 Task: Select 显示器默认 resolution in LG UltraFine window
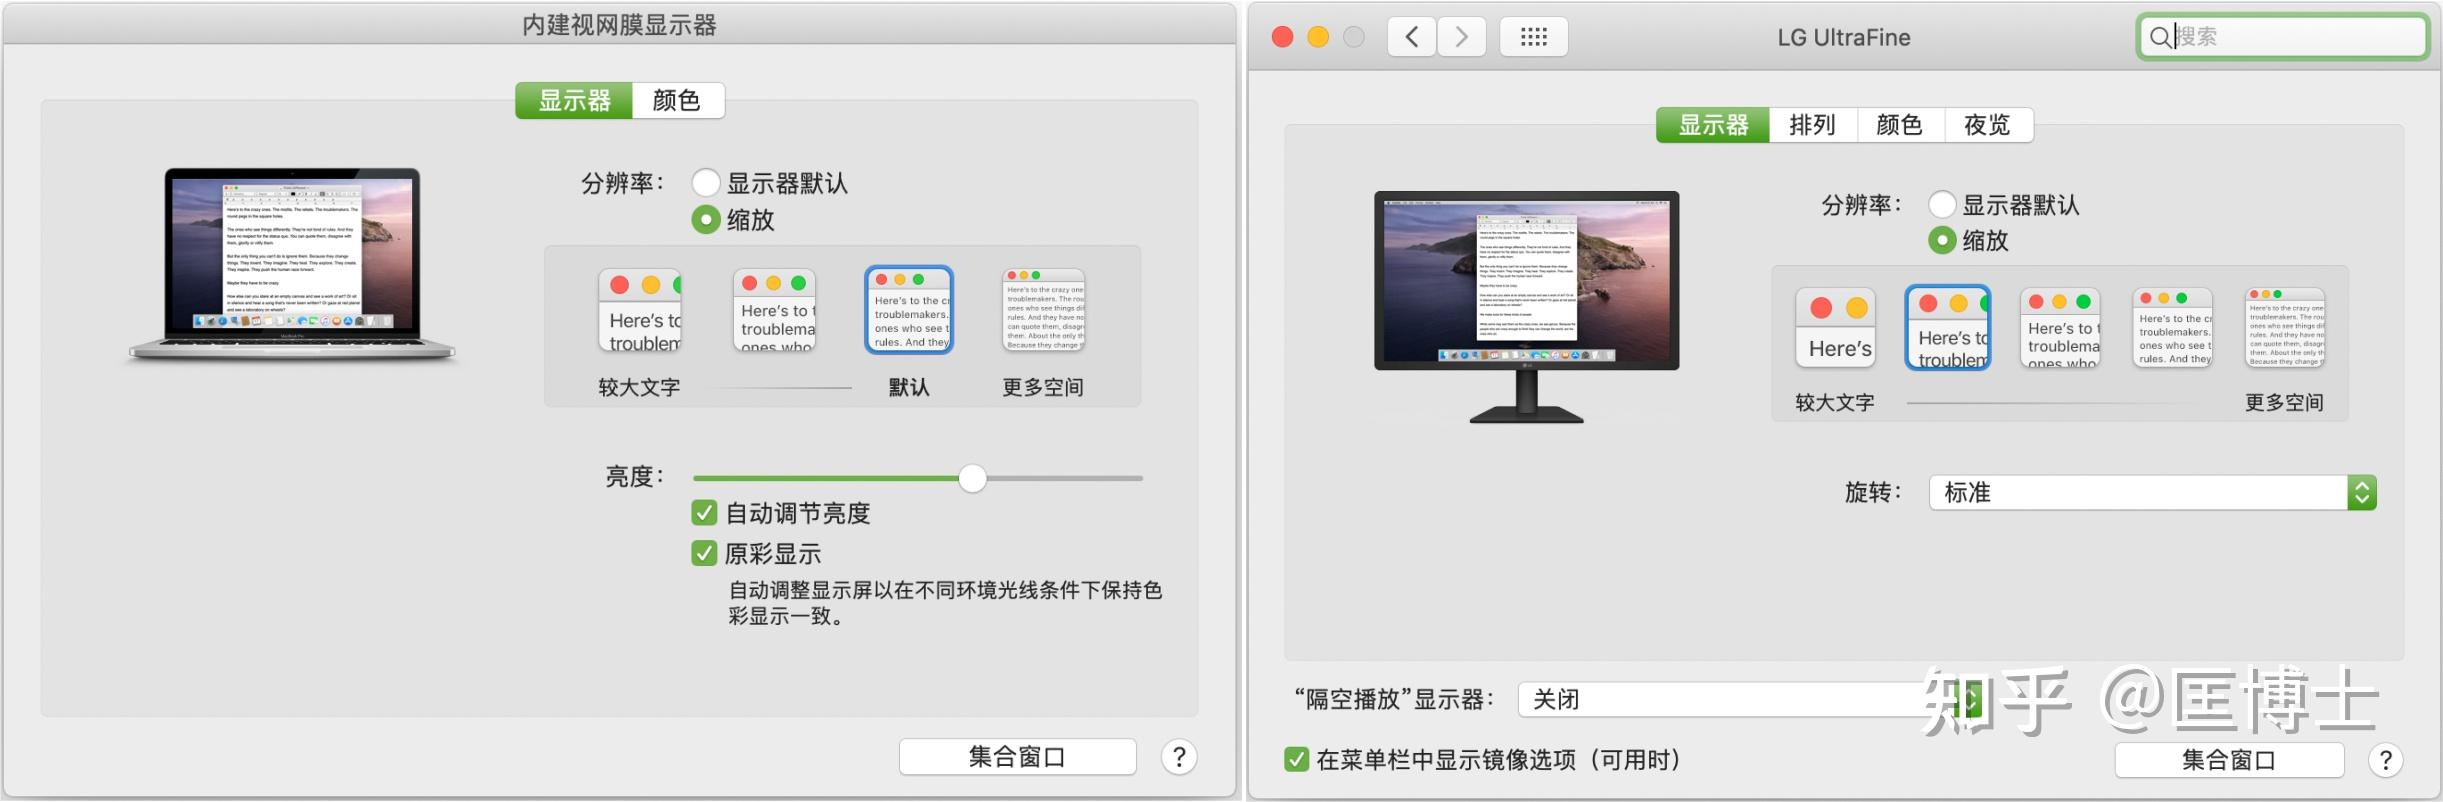1942,205
